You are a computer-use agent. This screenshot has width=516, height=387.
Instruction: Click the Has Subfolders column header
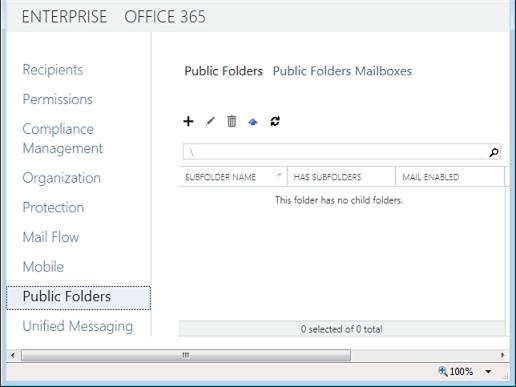(x=341, y=177)
